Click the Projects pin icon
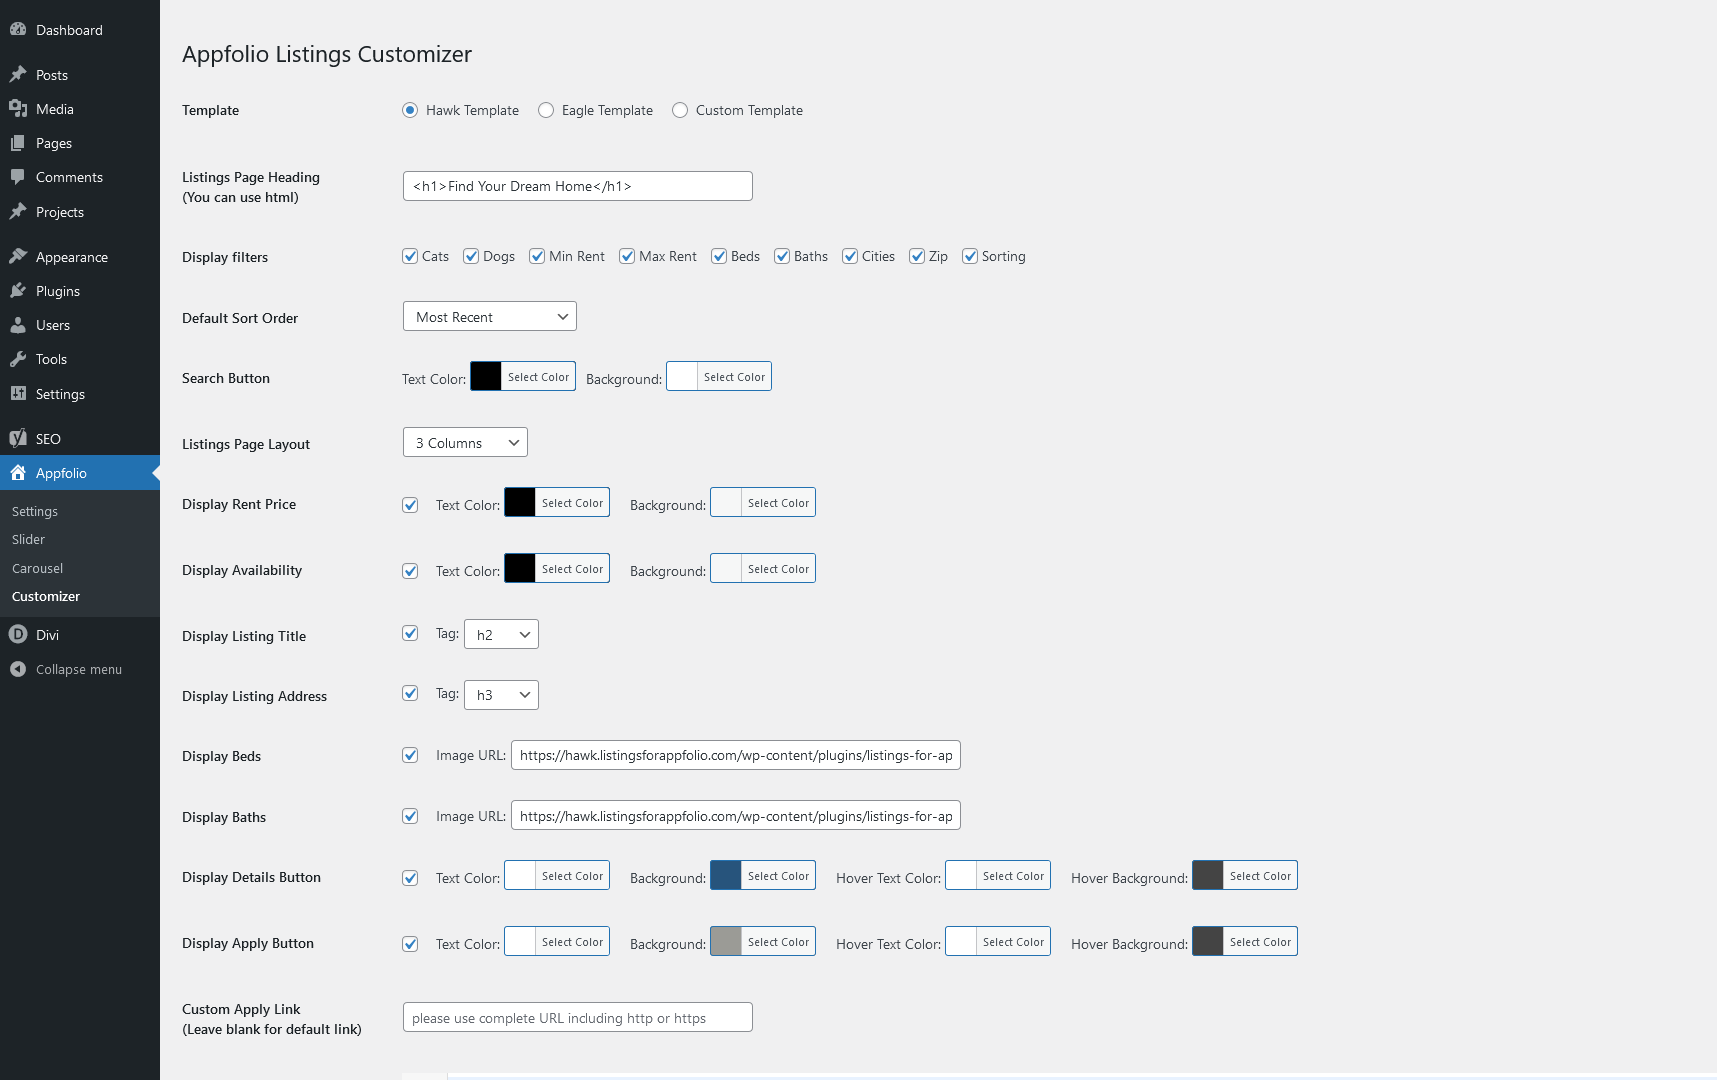Image resolution: width=1717 pixels, height=1080 pixels. click(x=18, y=212)
